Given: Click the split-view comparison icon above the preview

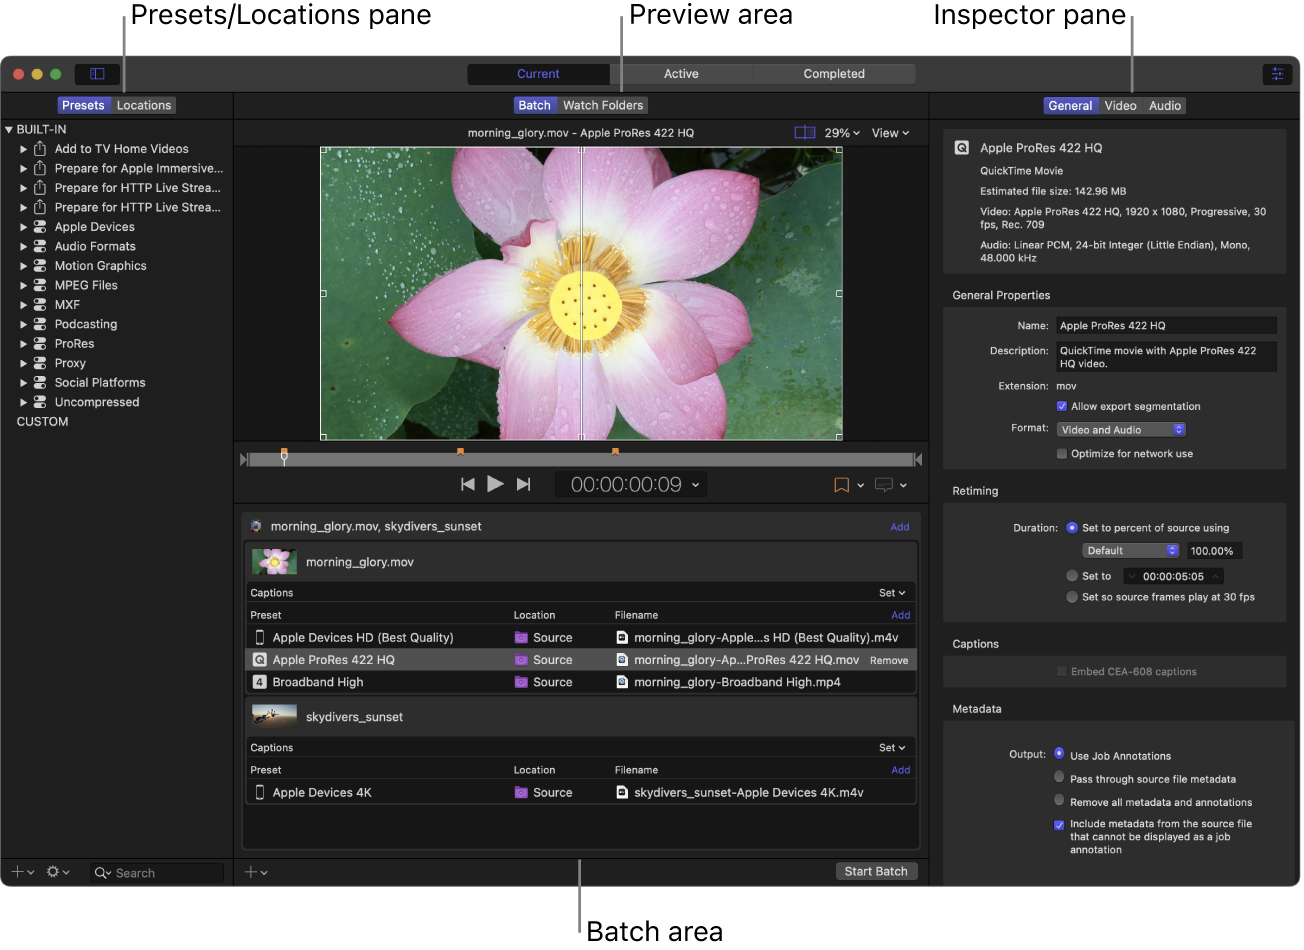Looking at the screenshot, I should (805, 132).
